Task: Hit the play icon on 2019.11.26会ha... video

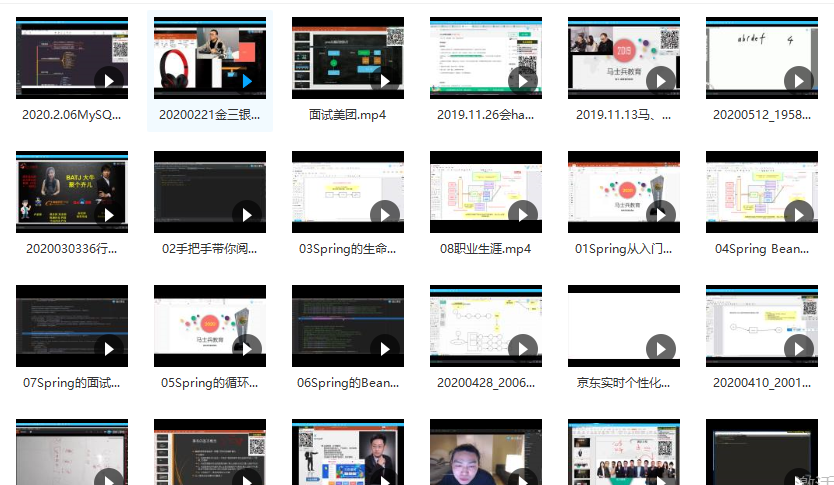Action: click(x=523, y=81)
